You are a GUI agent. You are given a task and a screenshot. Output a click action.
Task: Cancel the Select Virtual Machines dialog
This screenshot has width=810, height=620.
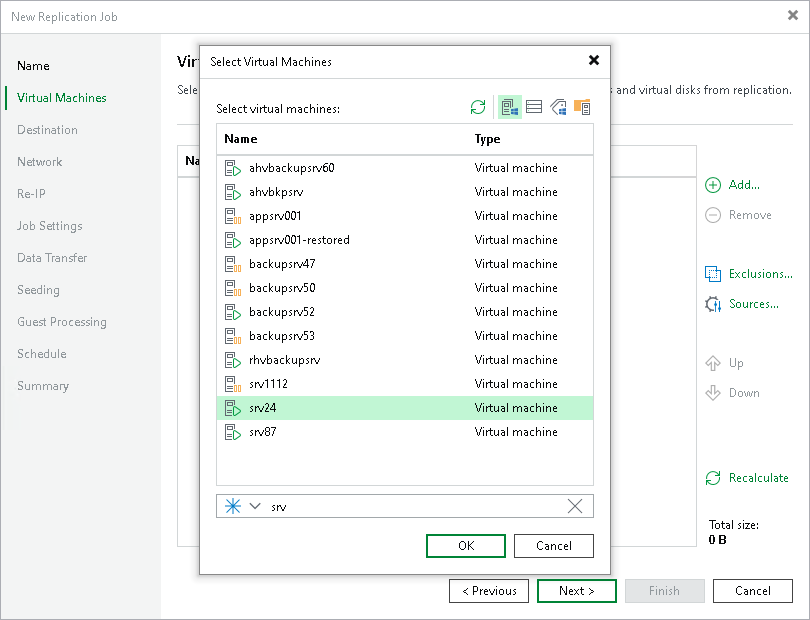(x=554, y=546)
